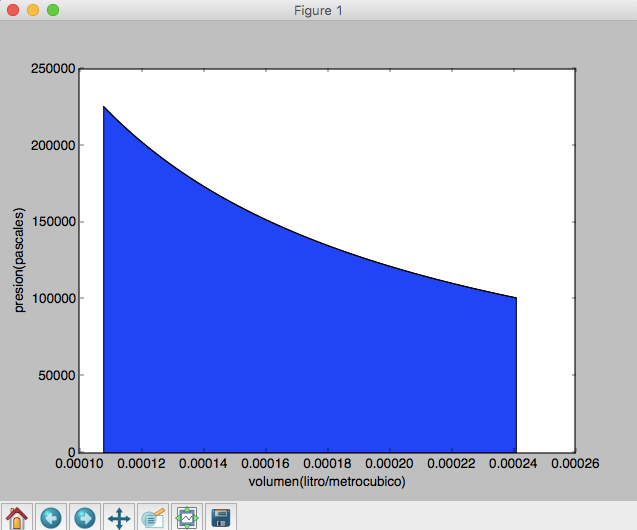Click the y-axis tick label 250000

(53, 69)
